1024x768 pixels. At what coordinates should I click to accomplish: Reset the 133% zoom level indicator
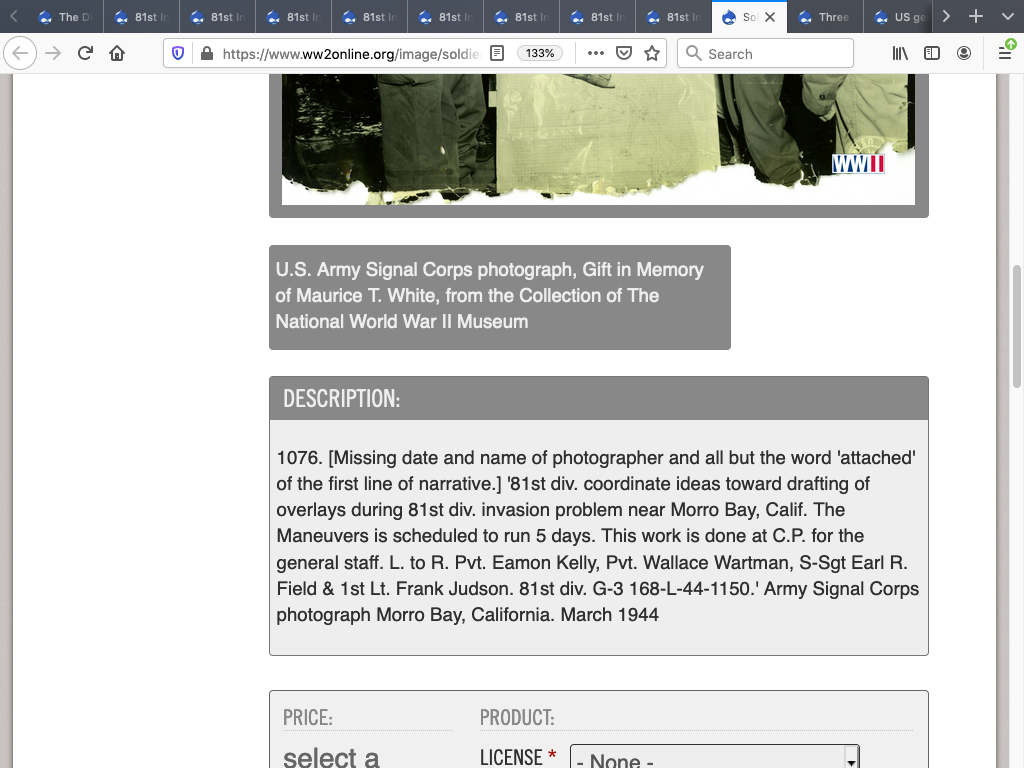pyautogui.click(x=540, y=54)
